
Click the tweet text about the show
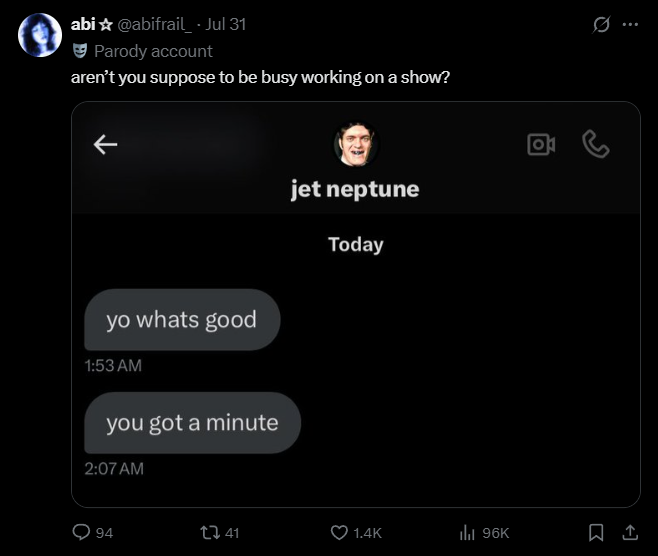point(260,77)
